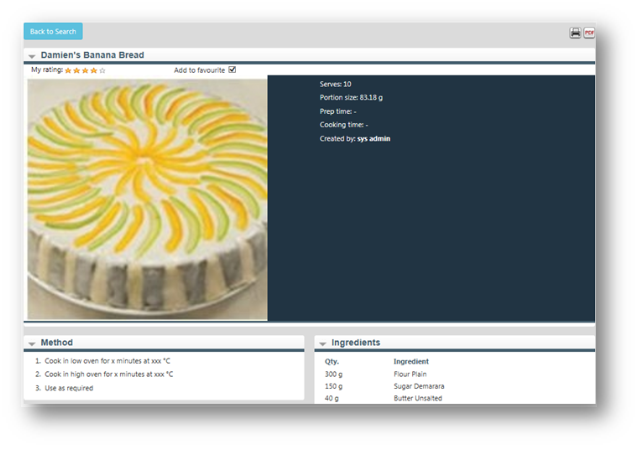The image size is (639, 449).
Task: Open the banana bread recipe photo
Action: (x=147, y=199)
